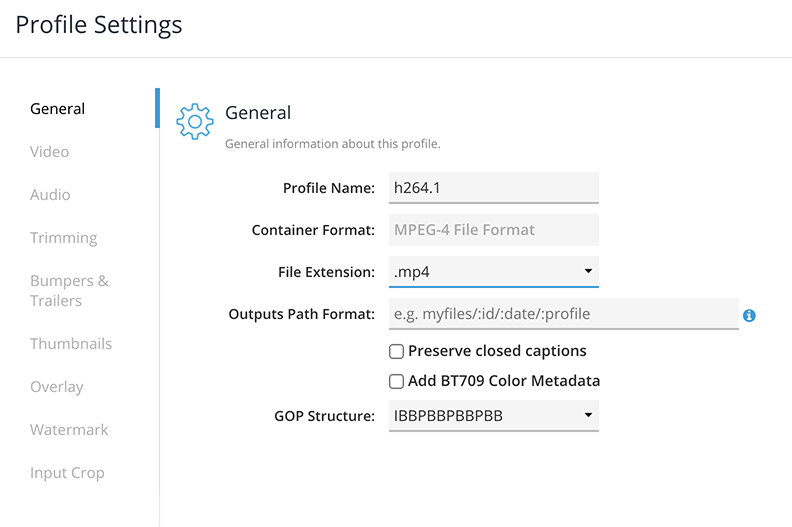The width and height of the screenshot is (792, 527).
Task: Check Add BT709 Color Metadata
Action: 397,381
